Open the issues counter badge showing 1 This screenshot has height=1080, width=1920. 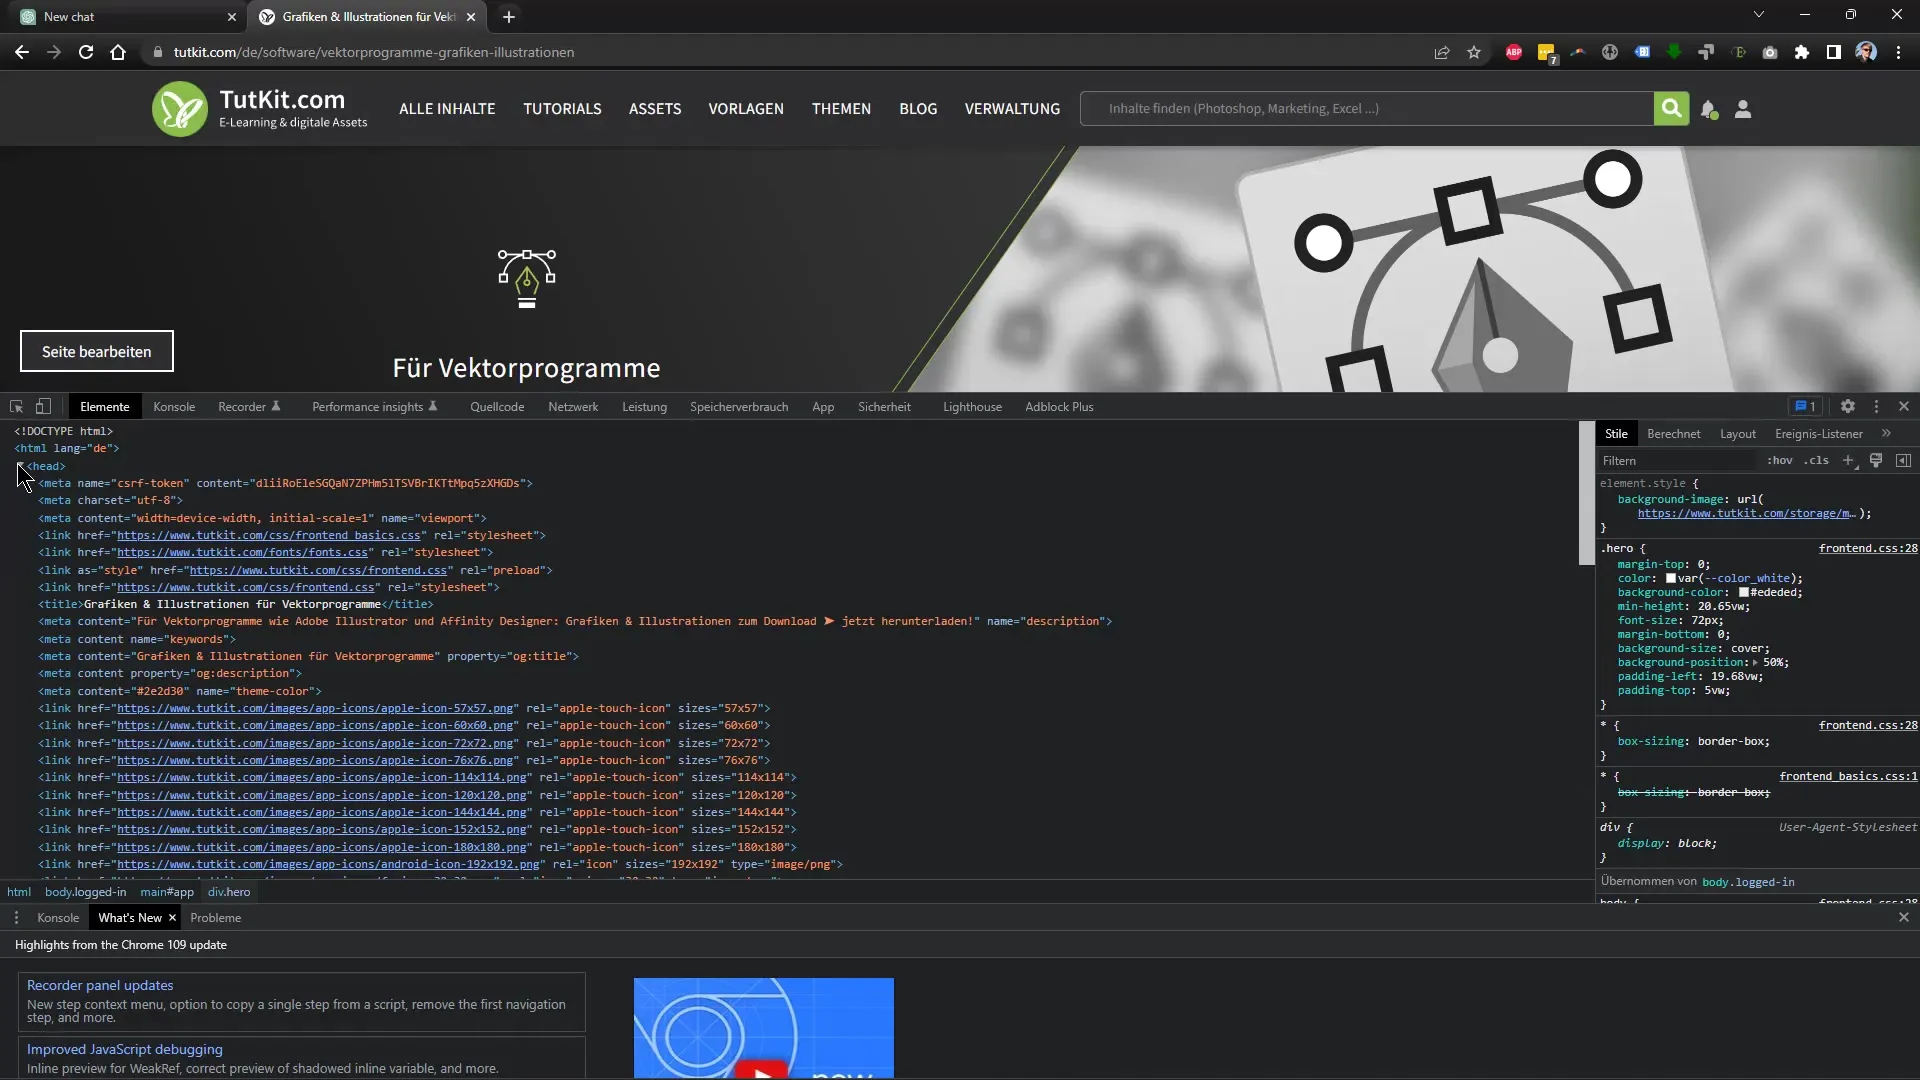point(1805,407)
